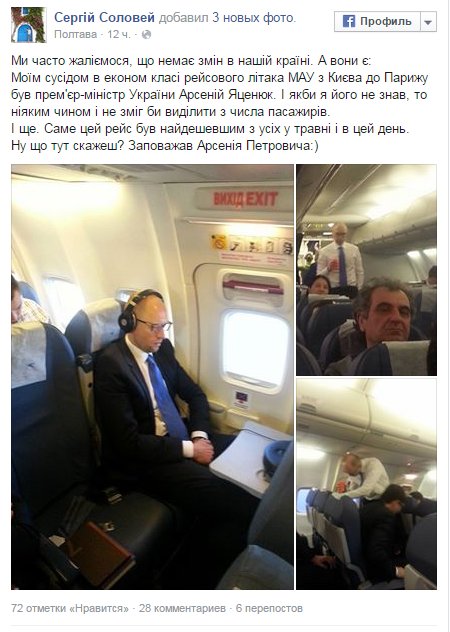Show the 6 перепостов shares
This screenshot has width=450, height=632.
click(269, 608)
